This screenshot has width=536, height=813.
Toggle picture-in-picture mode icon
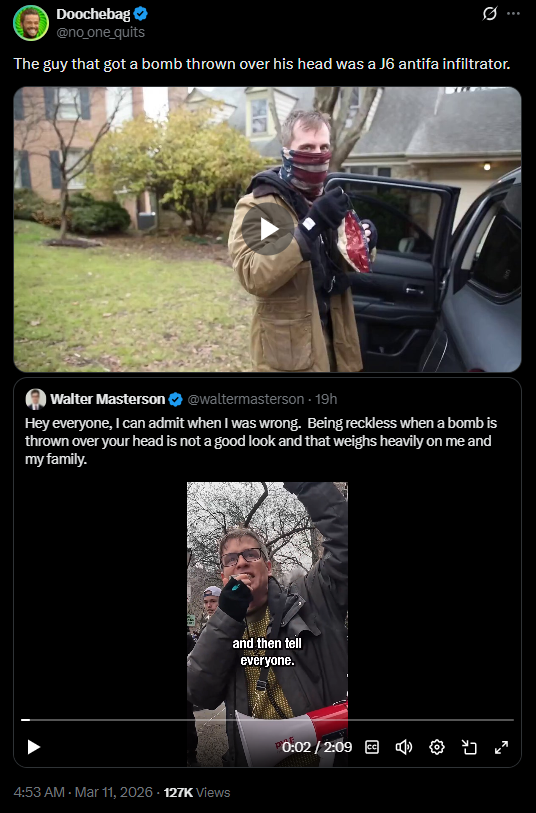[x=469, y=747]
